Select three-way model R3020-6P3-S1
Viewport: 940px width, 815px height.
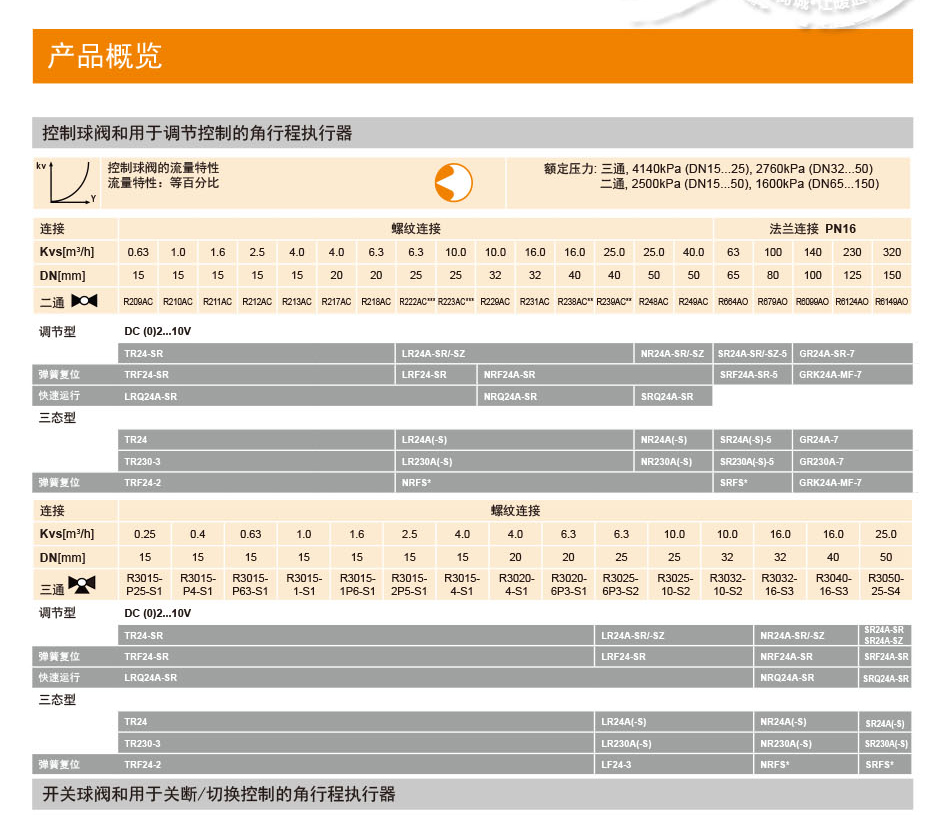pyautogui.click(x=568, y=585)
